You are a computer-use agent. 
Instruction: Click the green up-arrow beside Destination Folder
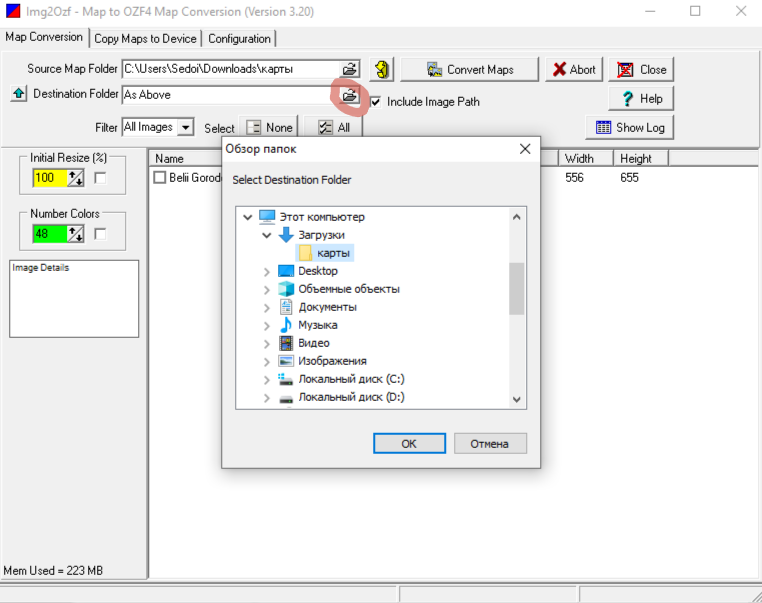(19, 94)
